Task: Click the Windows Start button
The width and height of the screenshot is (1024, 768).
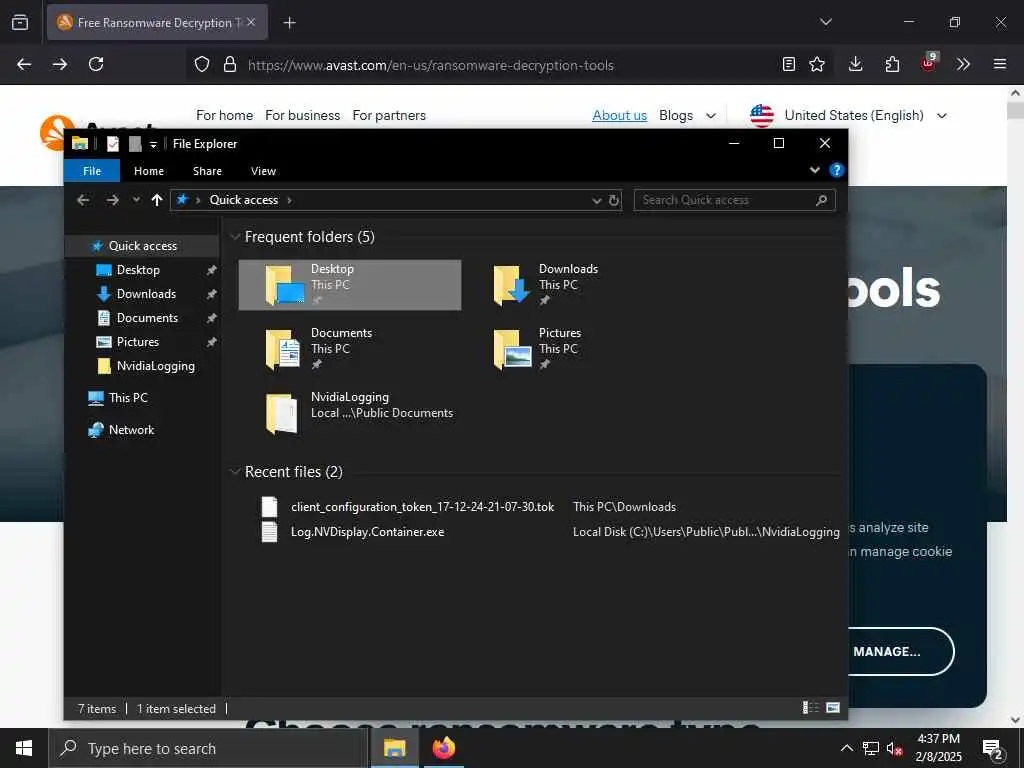Action: (x=24, y=748)
